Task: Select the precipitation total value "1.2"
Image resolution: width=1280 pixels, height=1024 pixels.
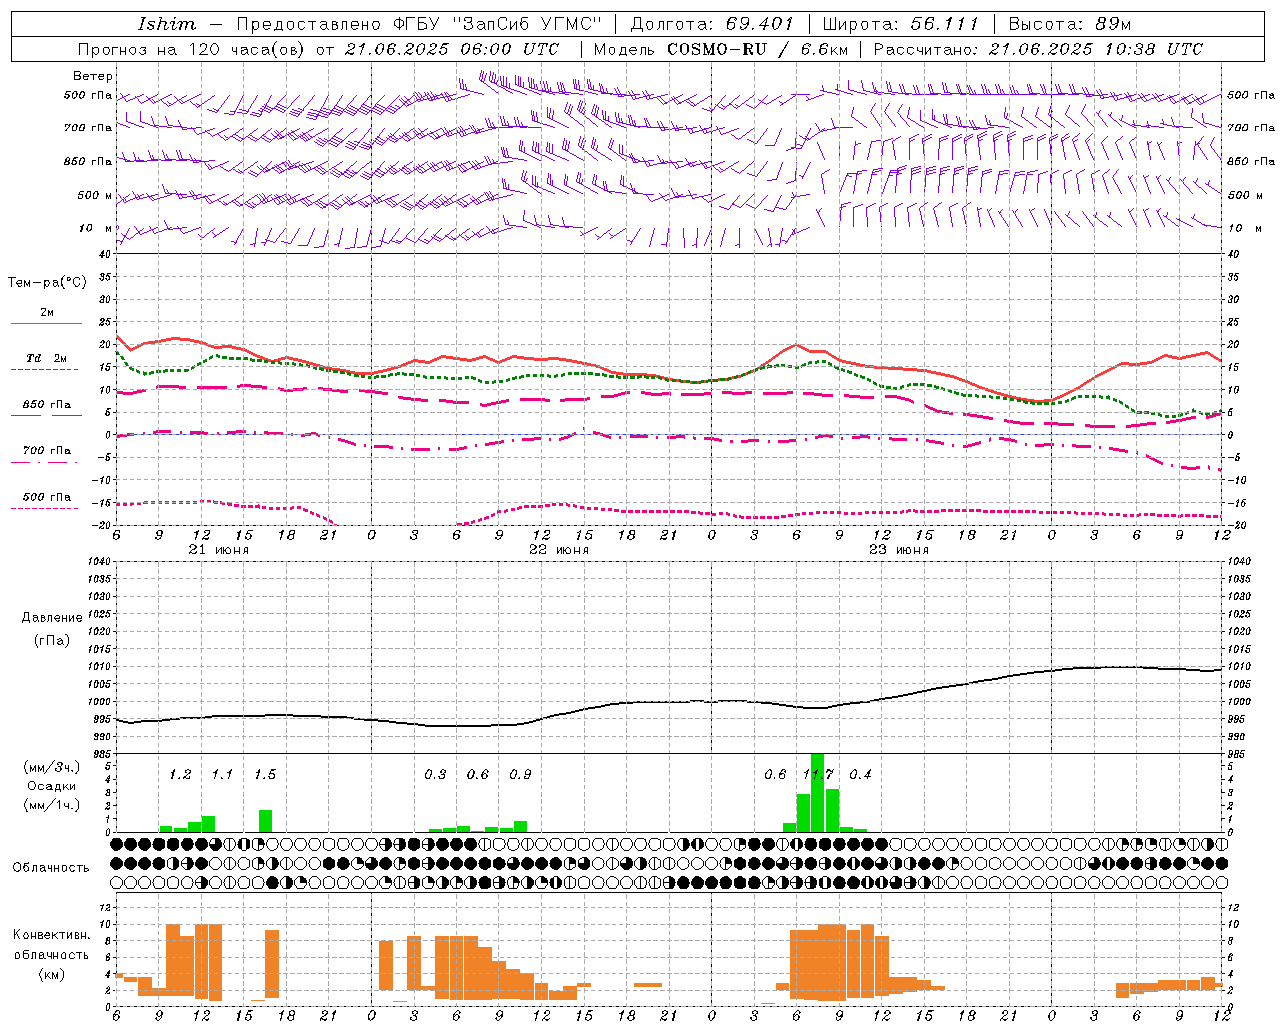Action: [x=180, y=775]
